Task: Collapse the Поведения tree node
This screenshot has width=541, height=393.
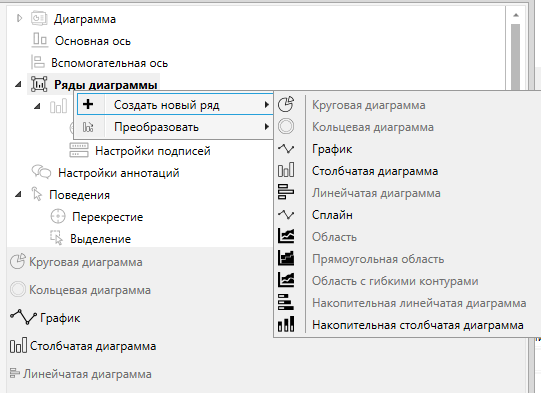Action: point(18,195)
